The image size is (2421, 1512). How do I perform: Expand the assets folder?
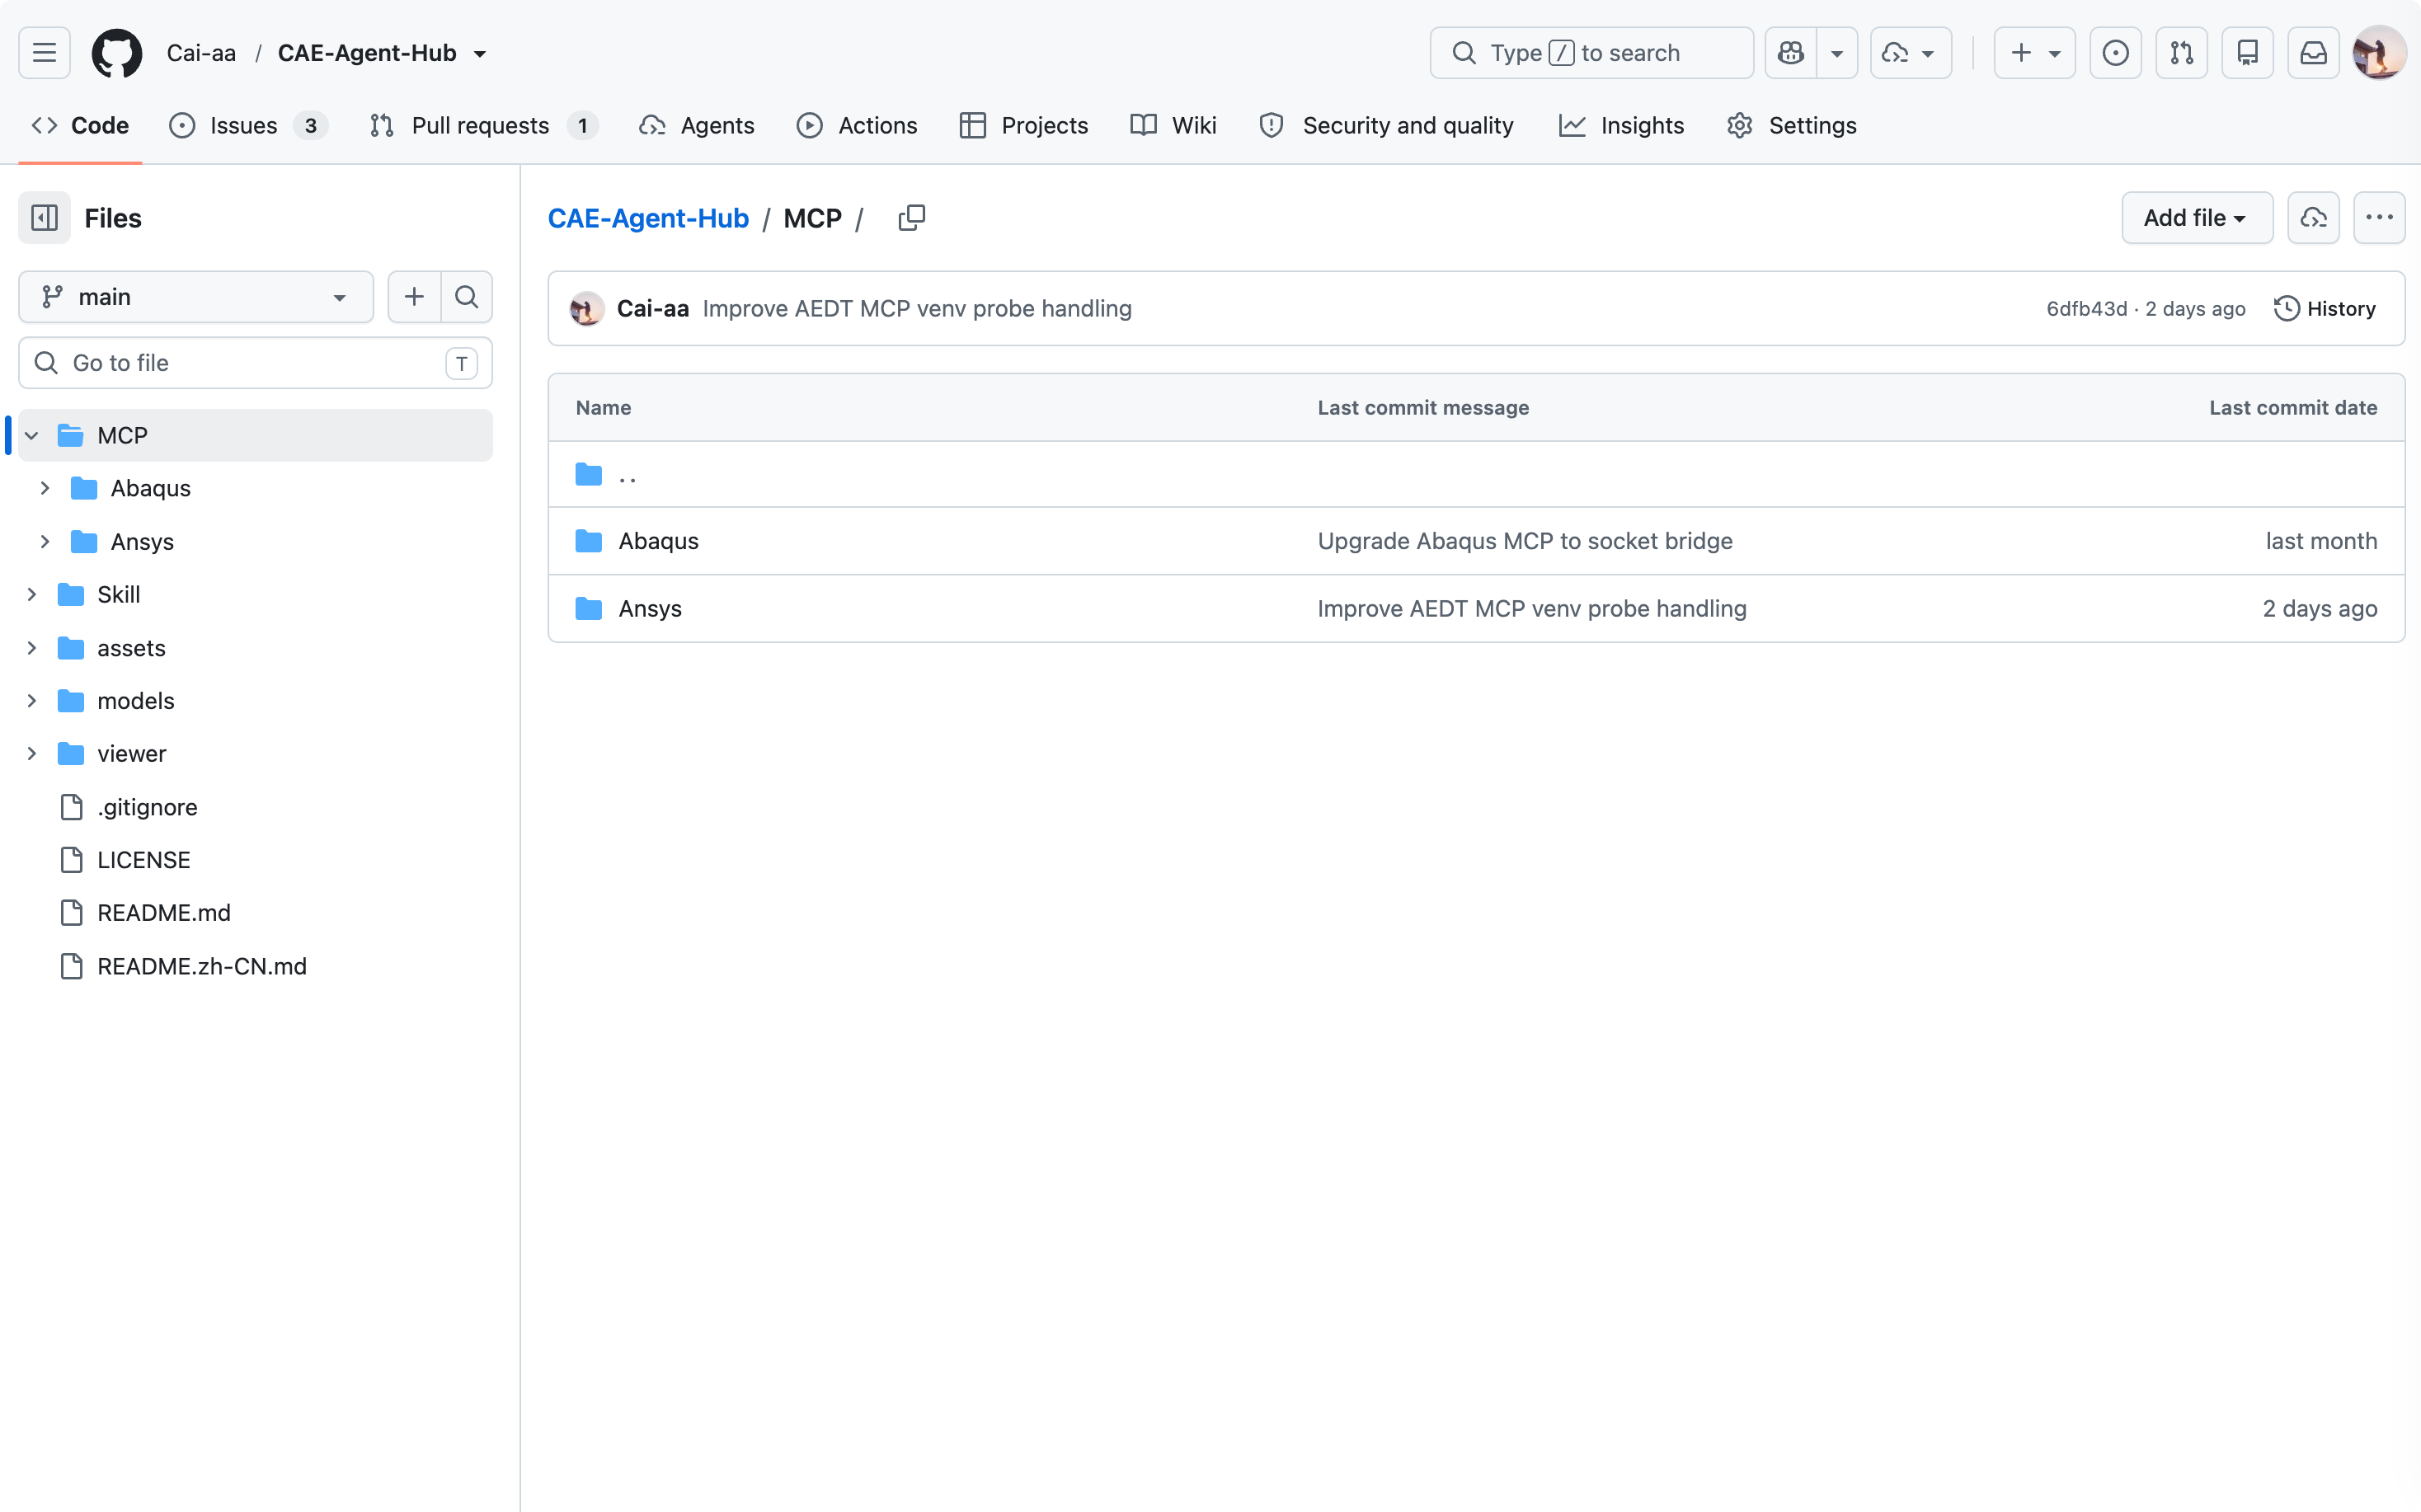pos(31,648)
